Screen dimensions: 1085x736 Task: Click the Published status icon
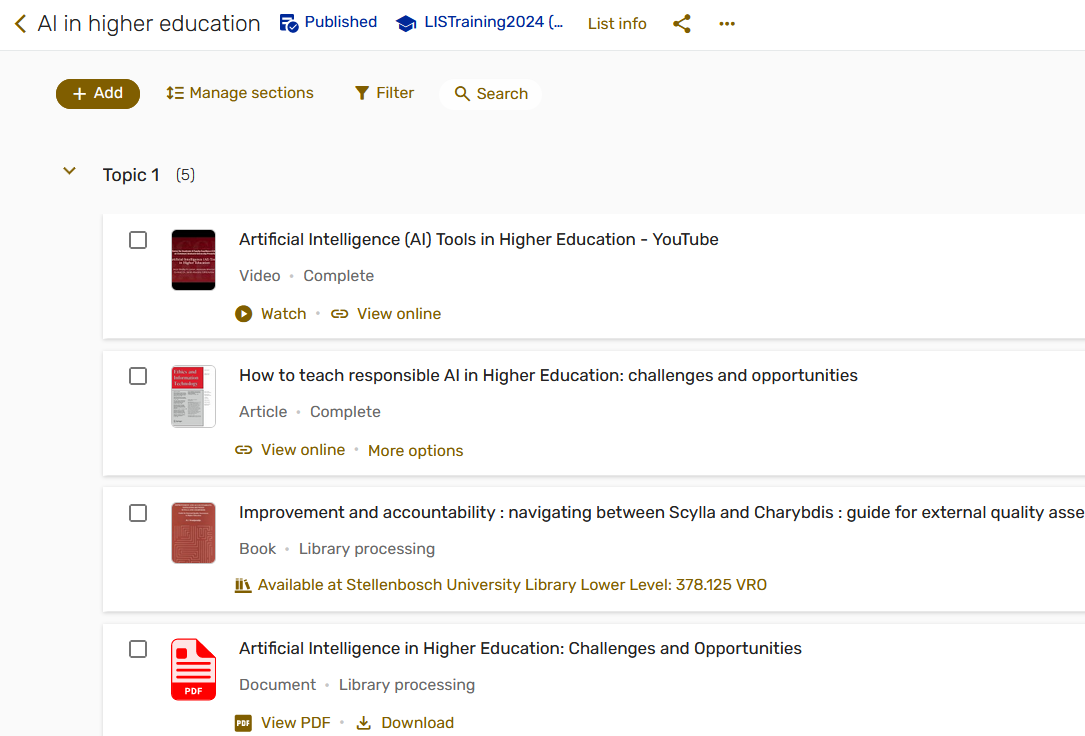289,23
